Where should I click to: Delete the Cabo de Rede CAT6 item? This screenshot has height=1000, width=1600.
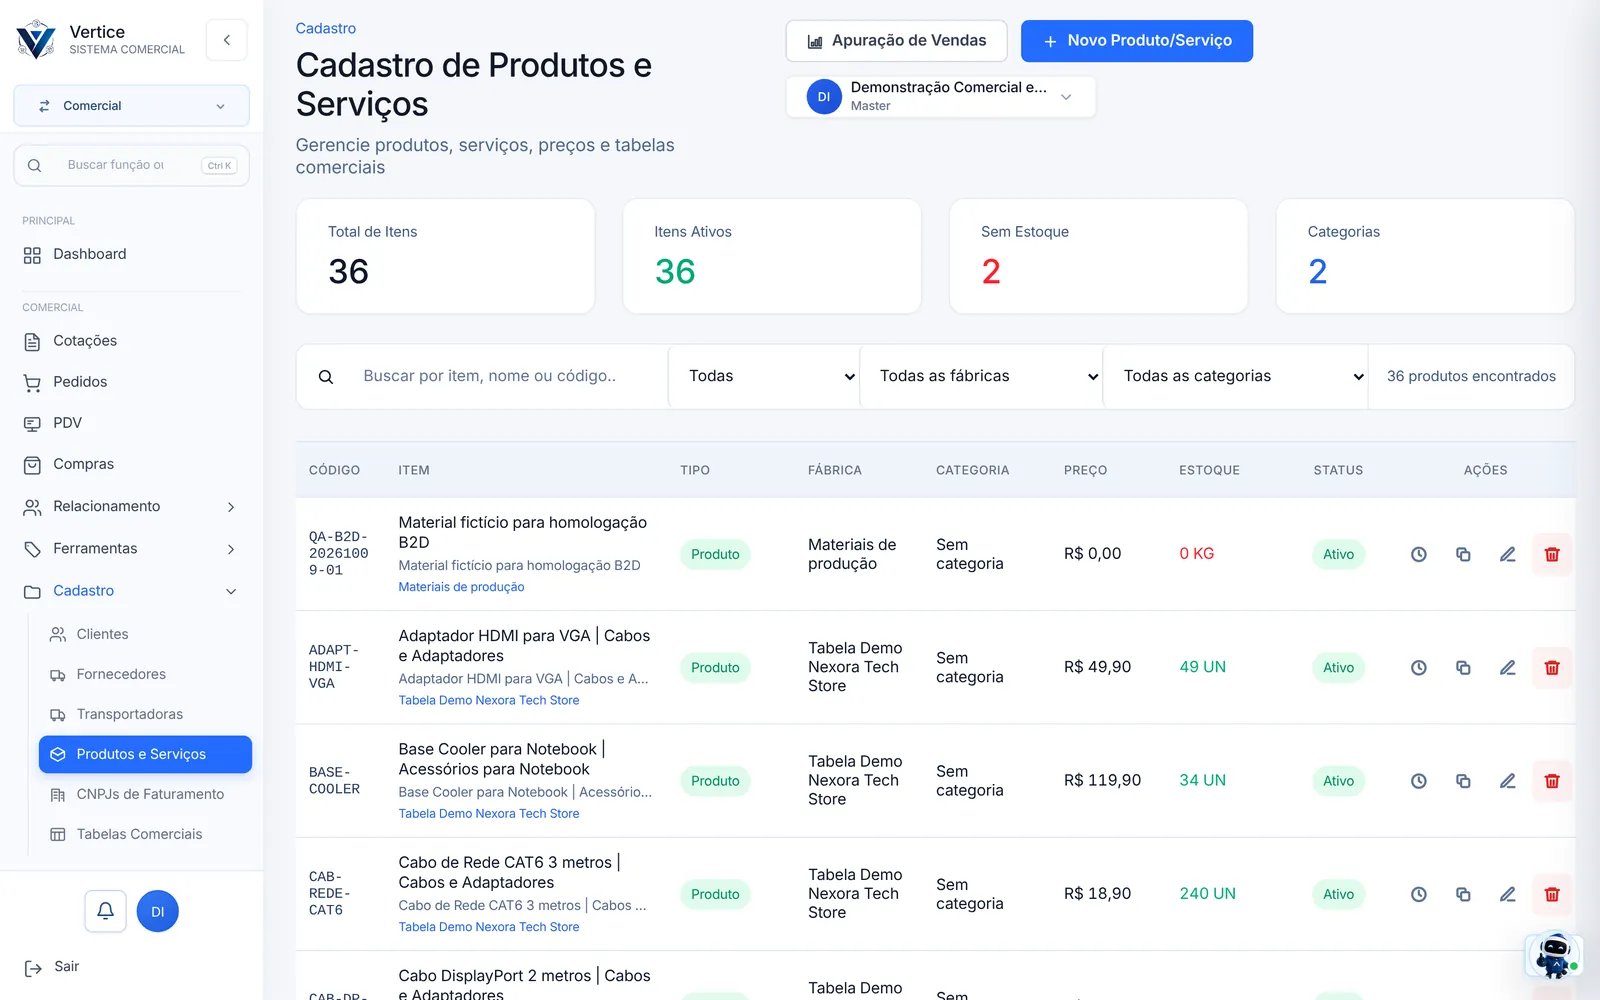click(1552, 894)
